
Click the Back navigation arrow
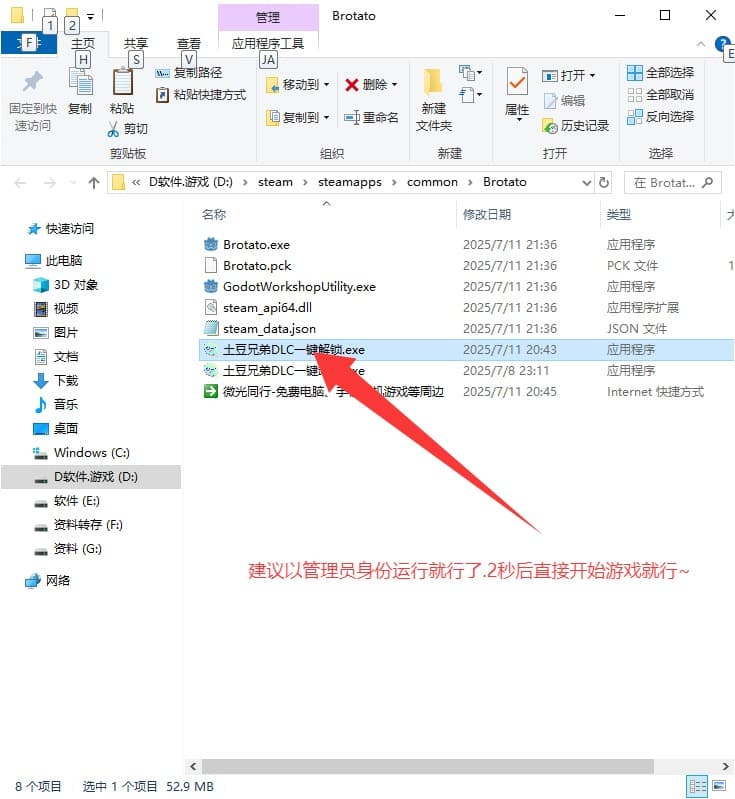coord(20,182)
